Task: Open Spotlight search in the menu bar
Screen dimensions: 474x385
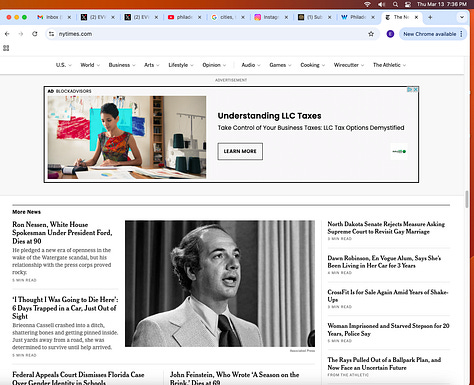Action: coord(395,4)
